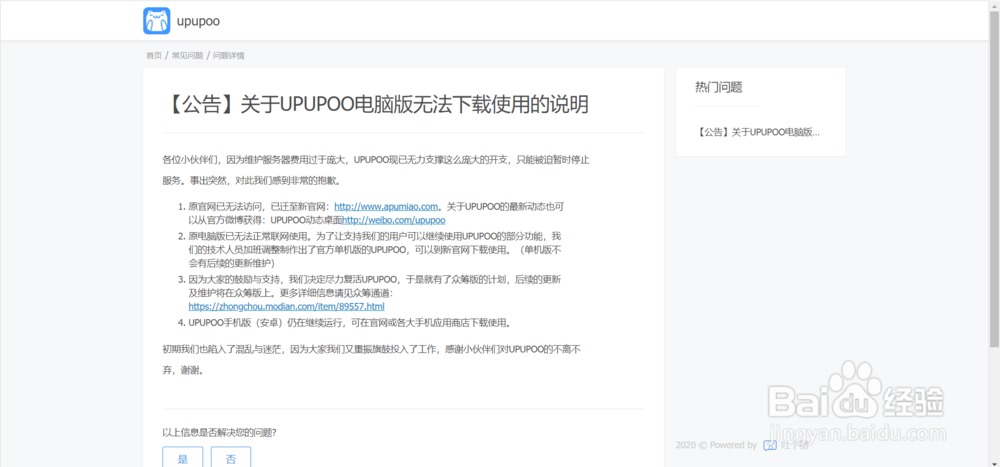Click the 否 feedback button
The width and height of the screenshot is (1000, 467).
(x=231, y=457)
